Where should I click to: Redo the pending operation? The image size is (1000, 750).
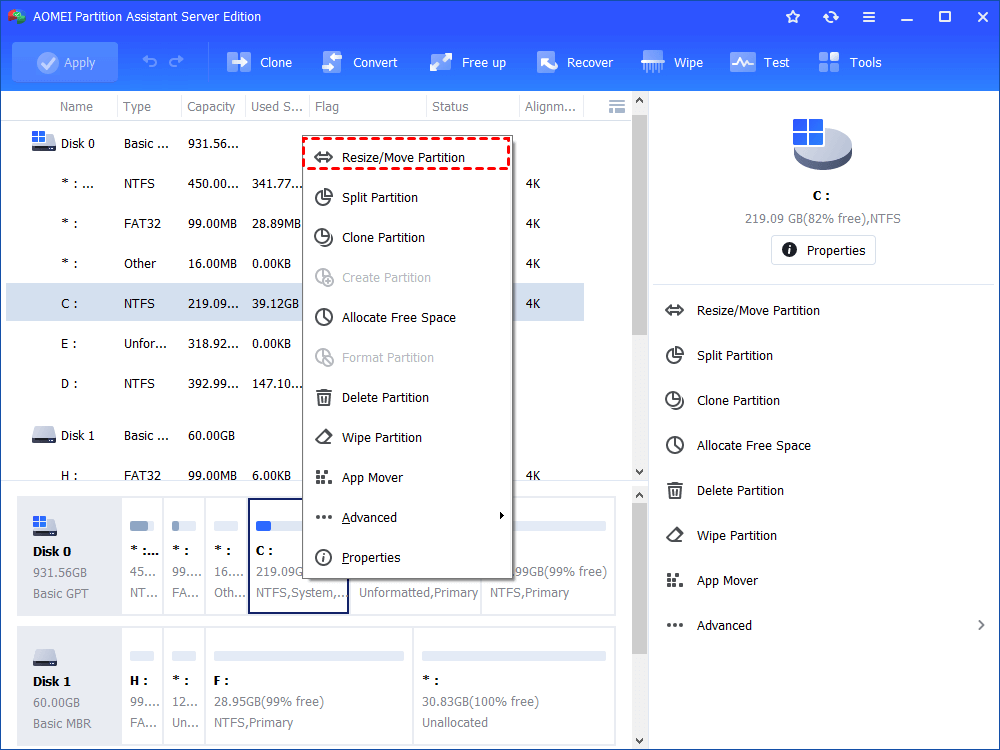pyautogui.click(x=176, y=62)
